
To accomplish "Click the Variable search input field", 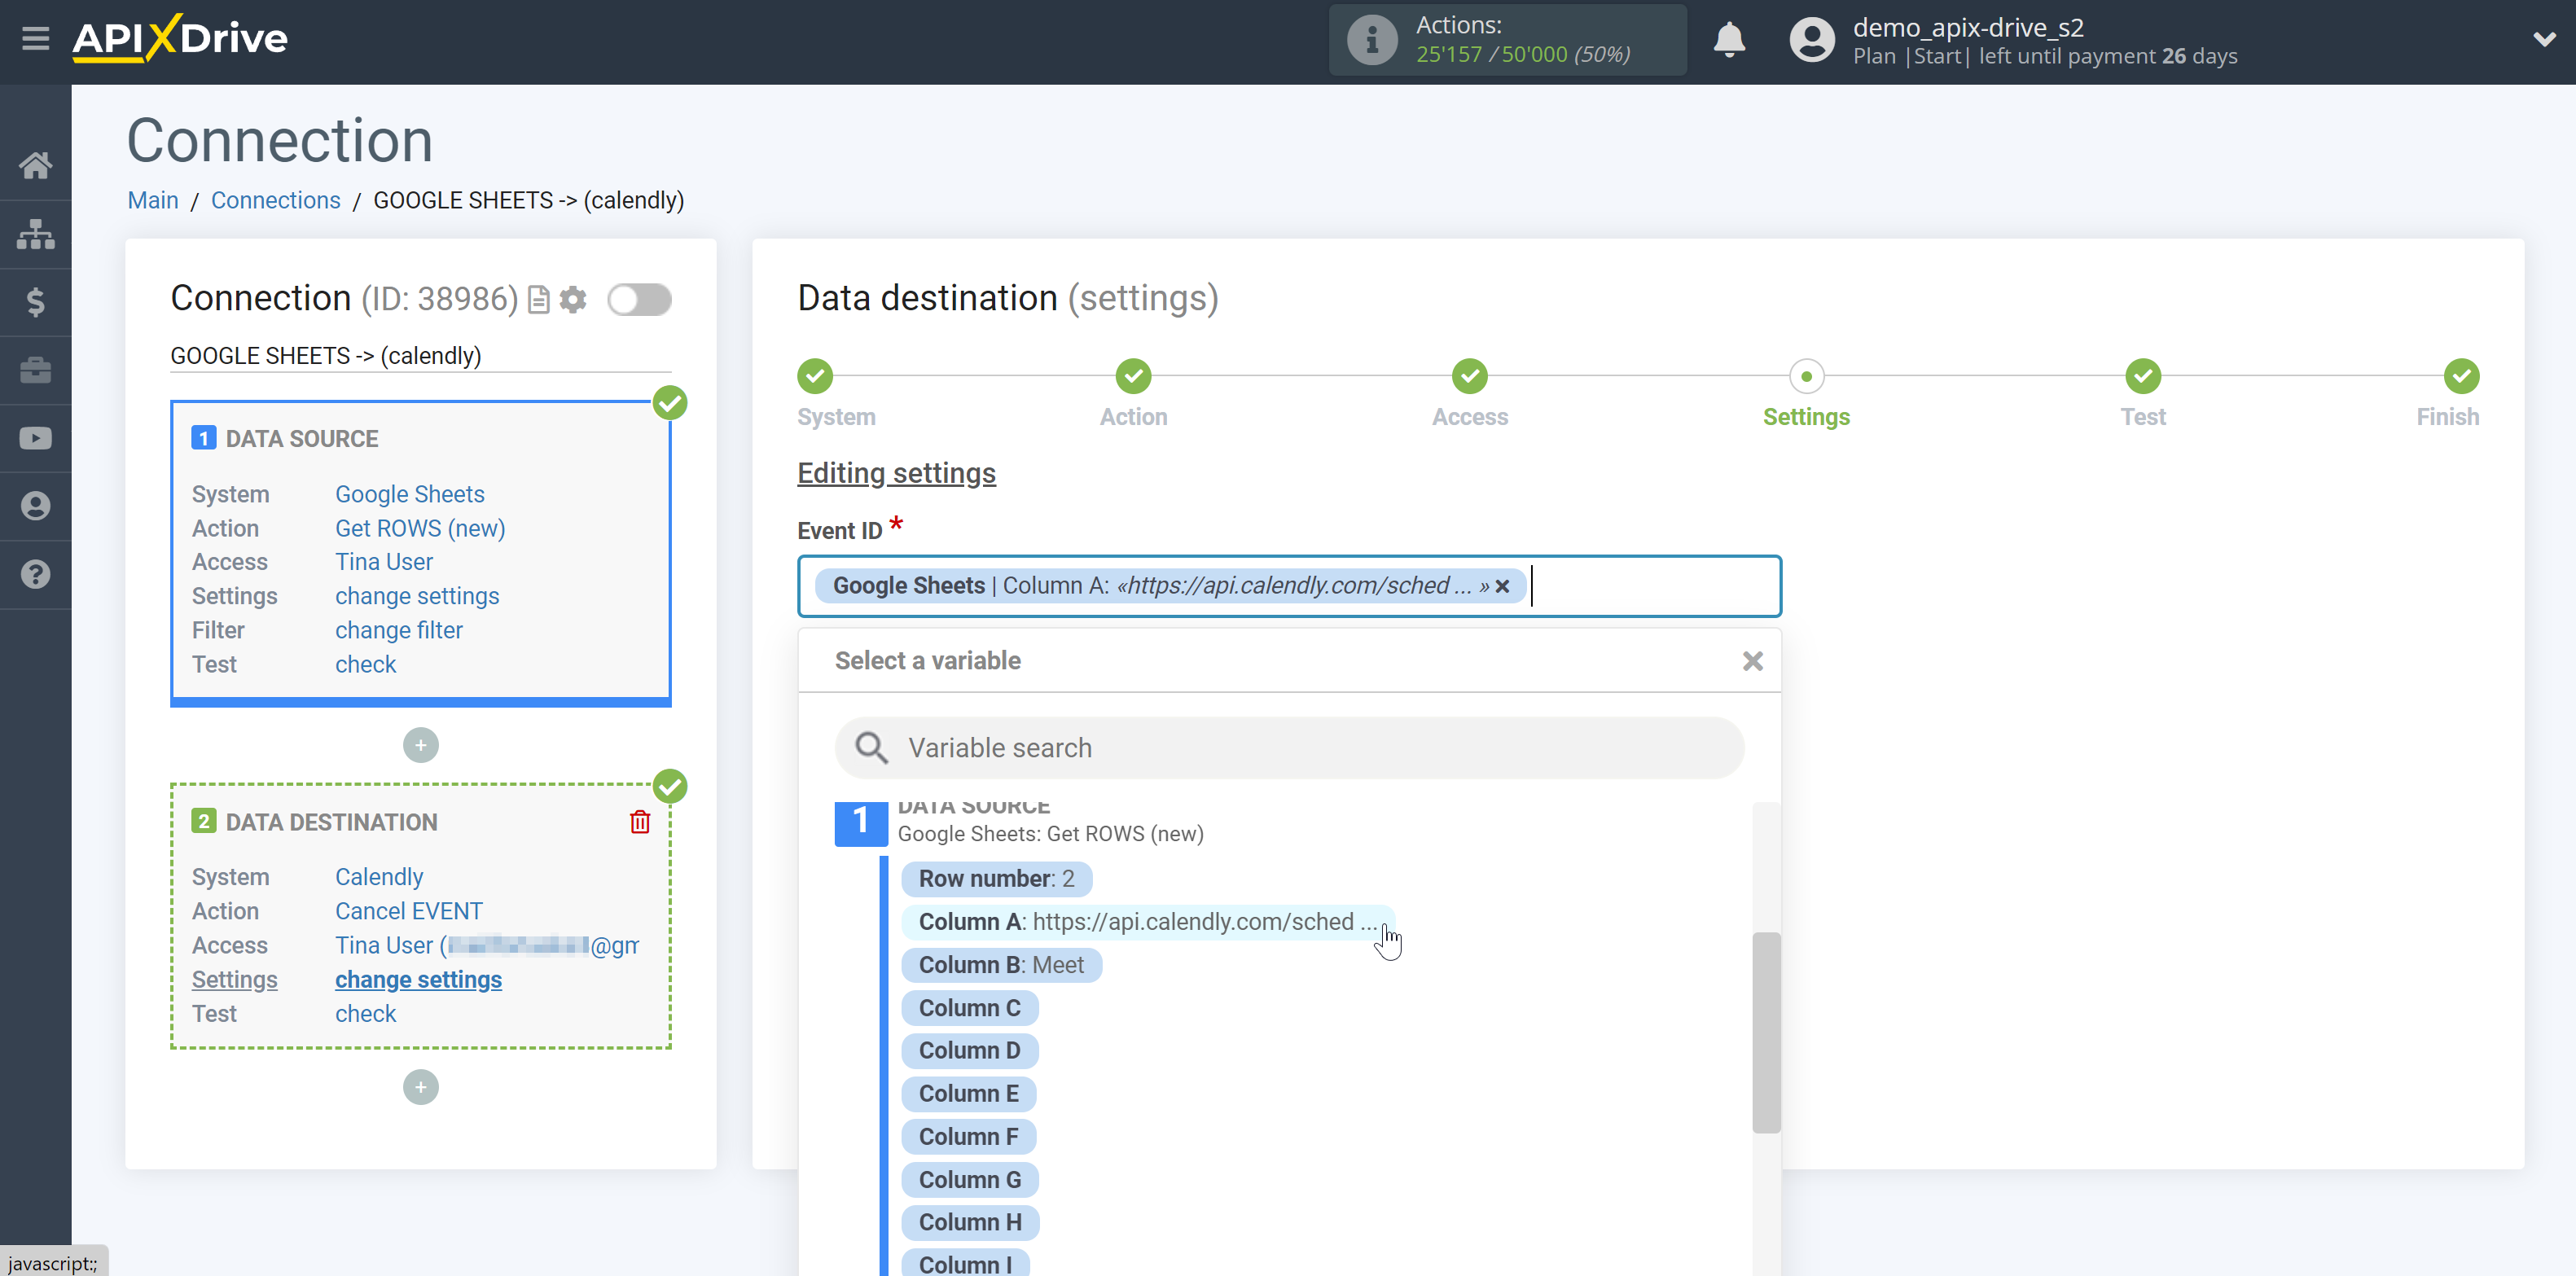I will pyautogui.click(x=1290, y=748).
